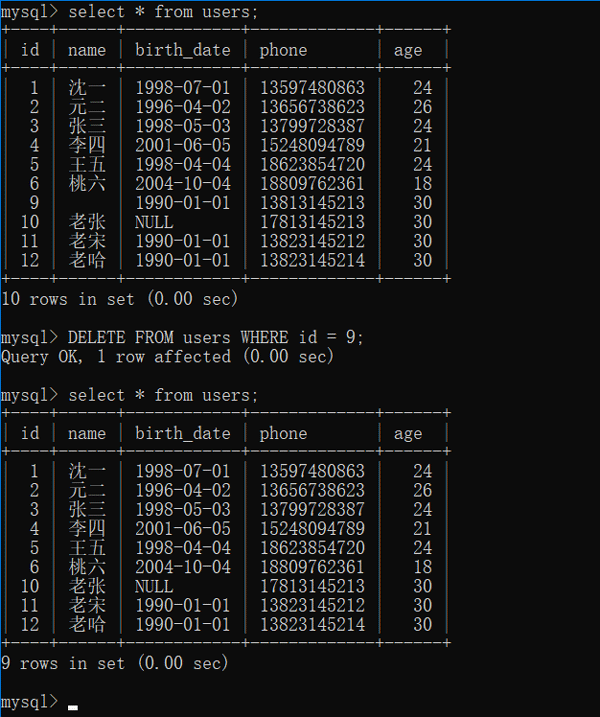Click the DELETE FROM users WHERE id = 9 command
This screenshot has width=600, height=717.
click(x=215, y=337)
